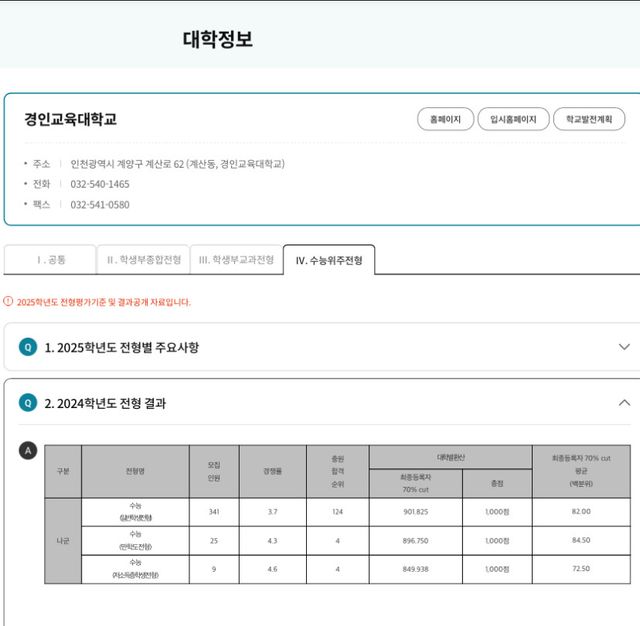The width and height of the screenshot is (640, 626).
Task: Select the III. 학생부교과전형 tab
Action: (x=236, y=260)
